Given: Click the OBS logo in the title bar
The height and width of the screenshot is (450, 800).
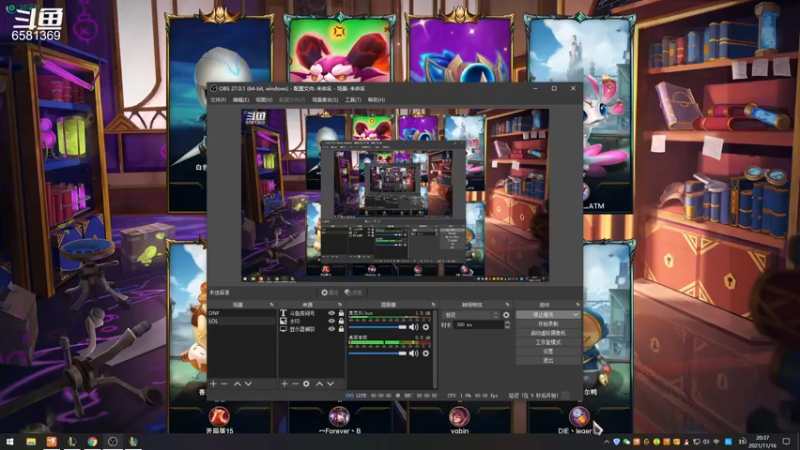Looking at the screenshot, I should (213, 88).
